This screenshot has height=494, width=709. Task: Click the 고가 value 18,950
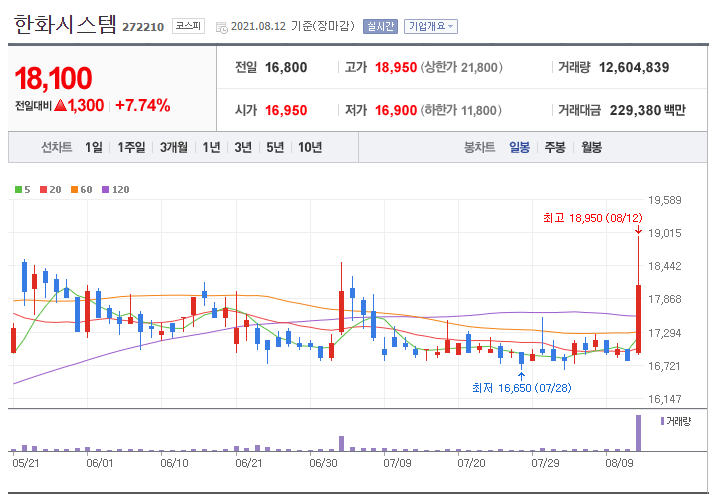point(396,68)
